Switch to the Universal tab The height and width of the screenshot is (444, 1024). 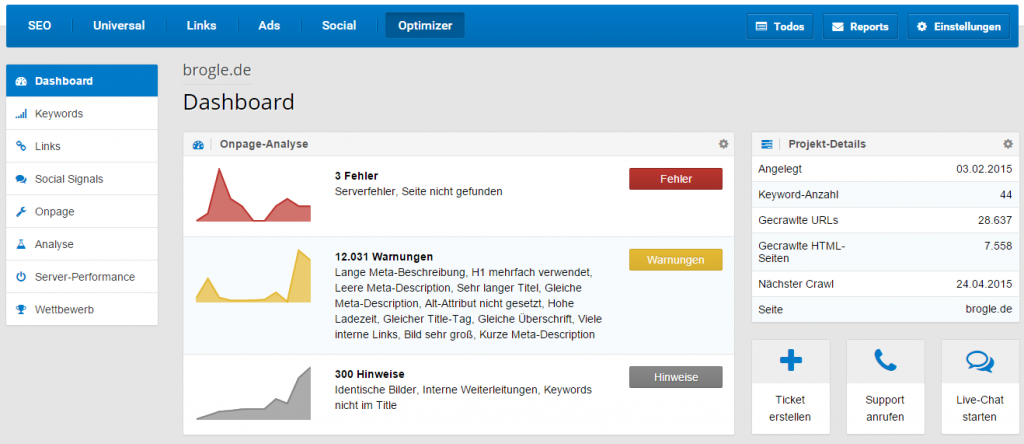click(x=119, y=25)
